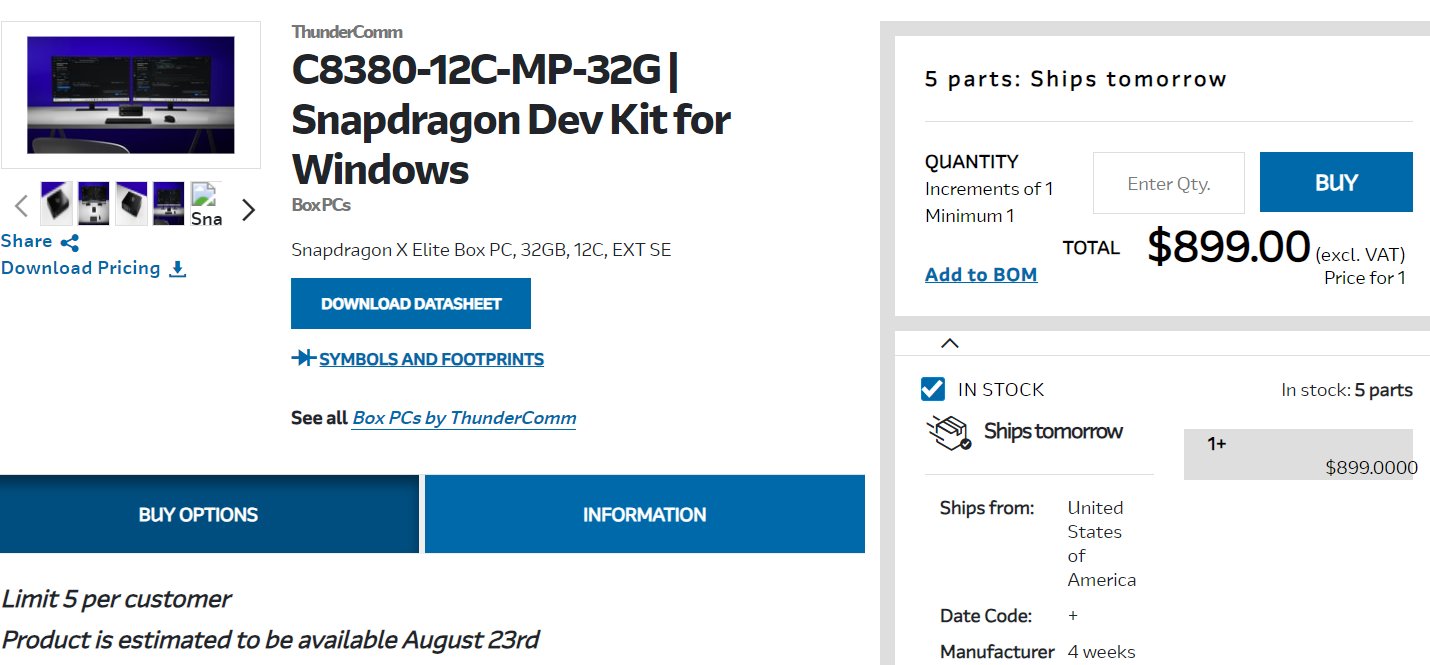Collapse the stock panel with the up chevron

tap(950, 343)
